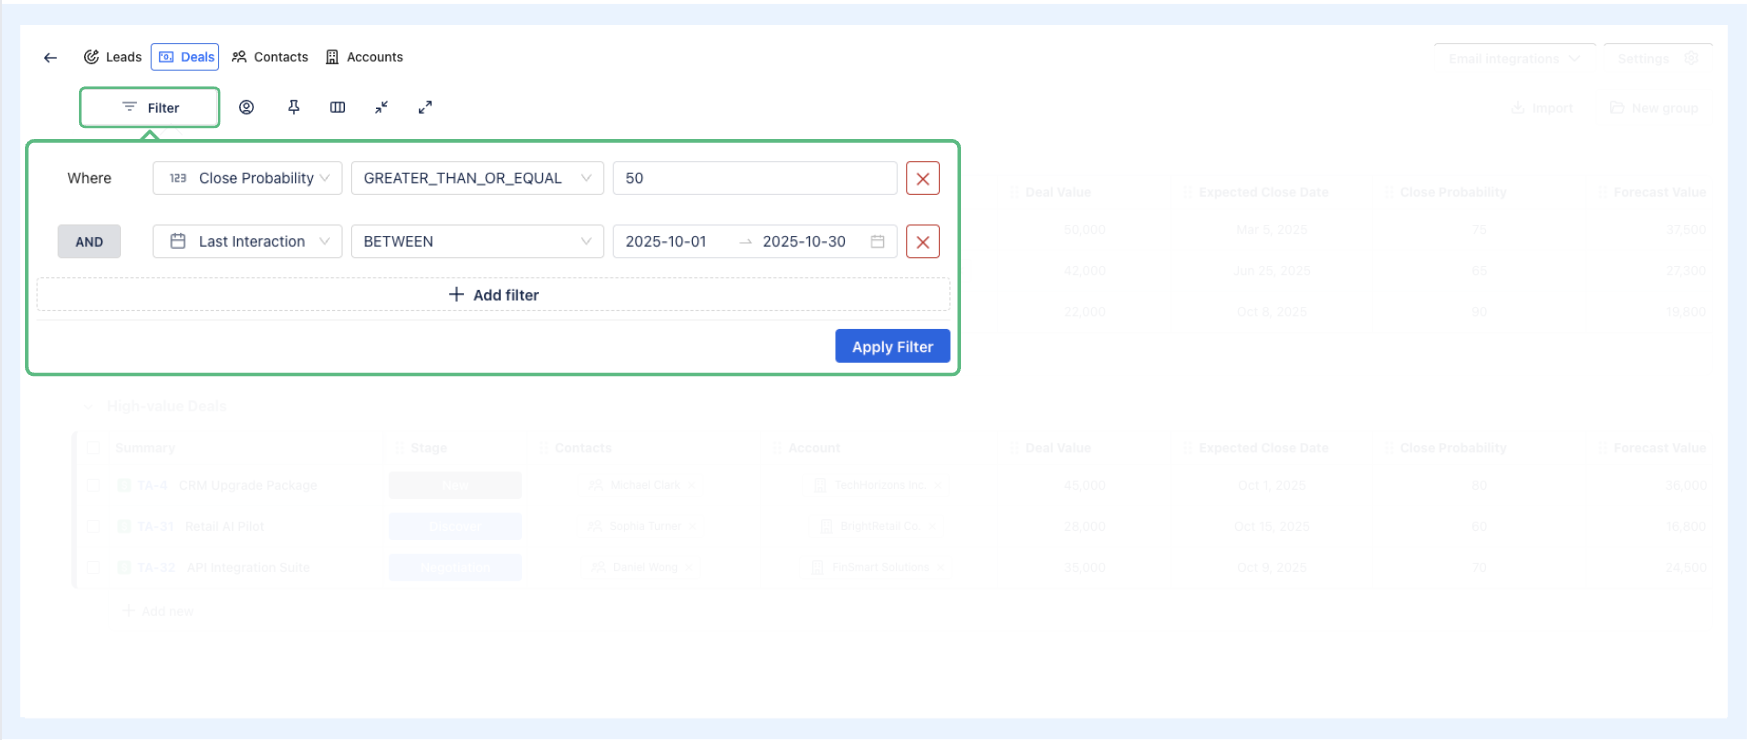Delete the Last Interaction filter row
Image resolution: width=1748 pixels, height=740 pixels.
click(922, 242)
